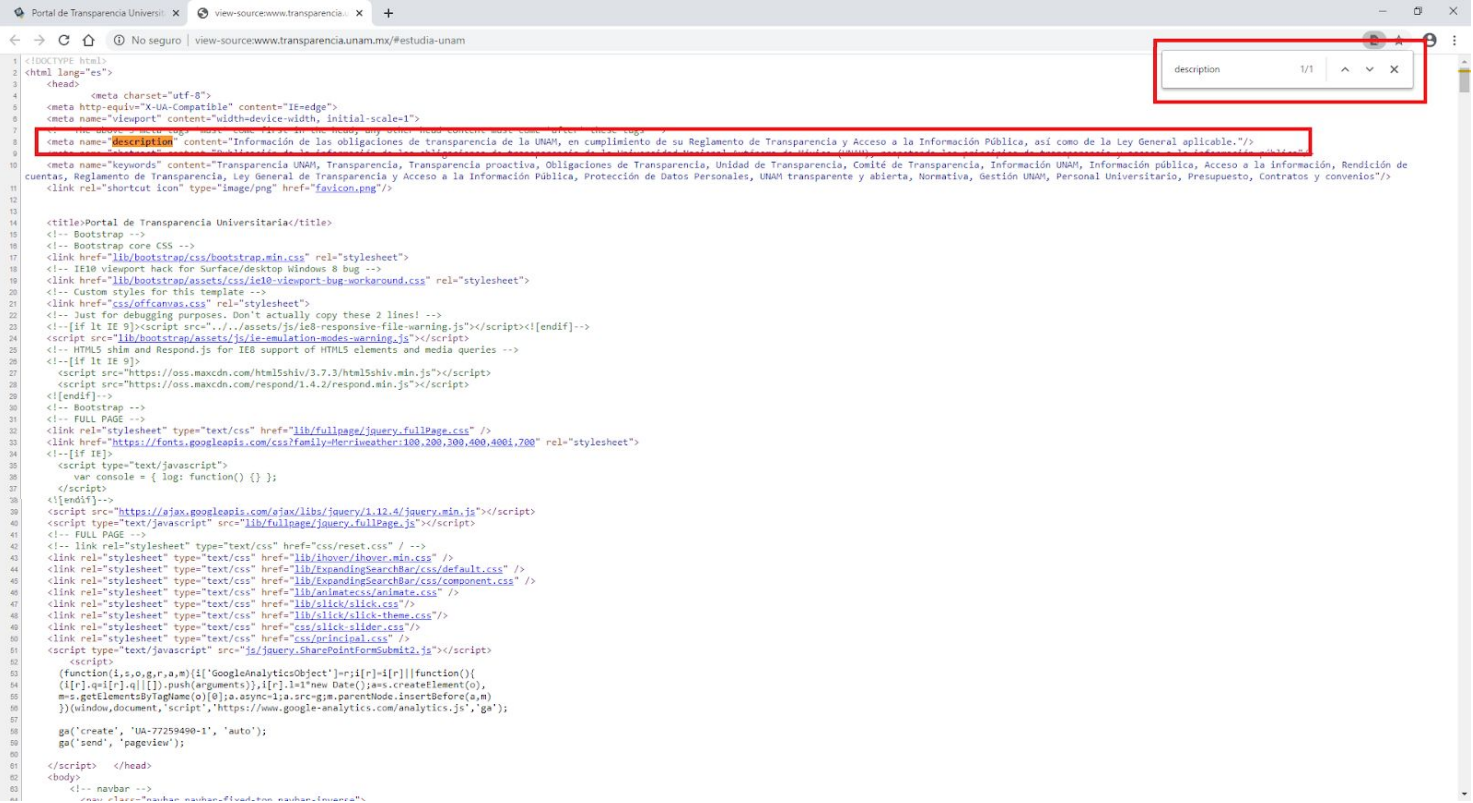Open the user profile icon

(1429, 40)
